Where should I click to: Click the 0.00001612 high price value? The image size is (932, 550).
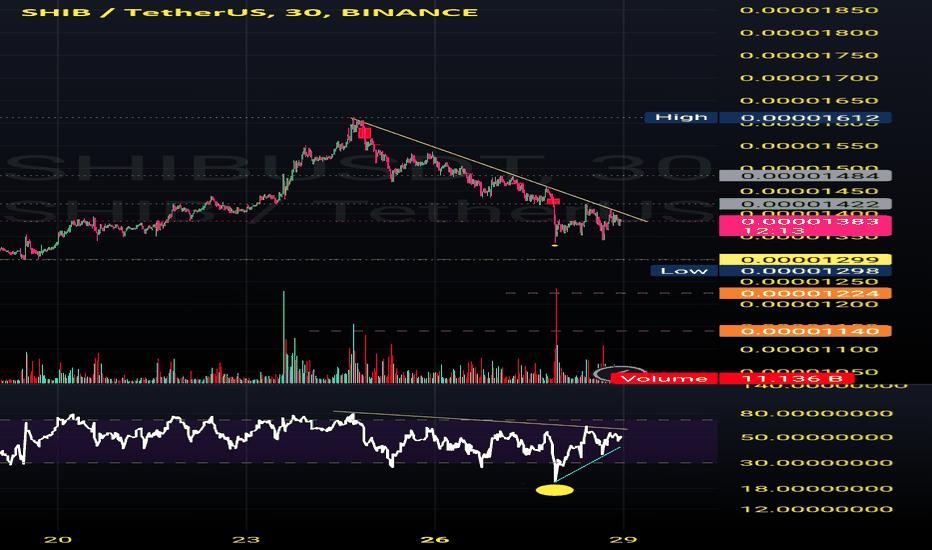click(805, 118)
